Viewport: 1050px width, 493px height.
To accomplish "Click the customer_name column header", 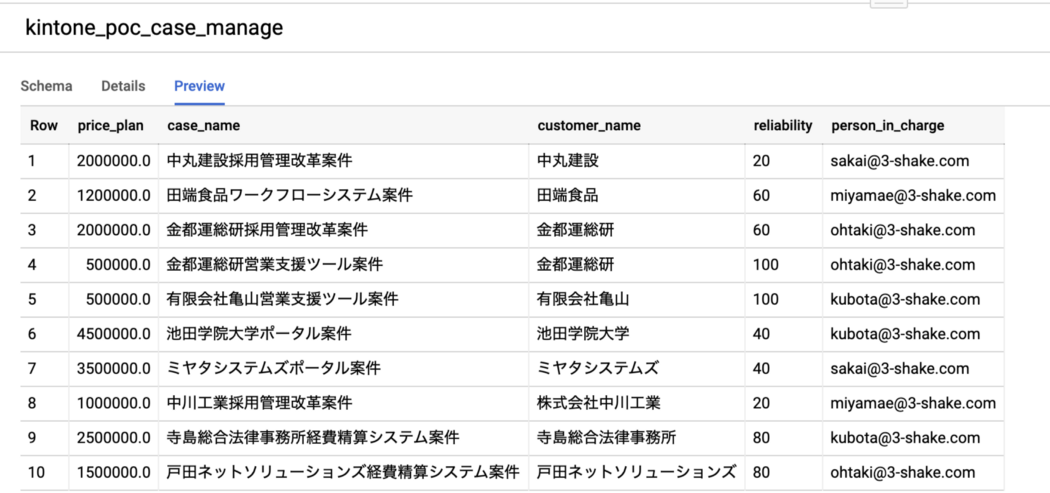I will pos(589,126).
